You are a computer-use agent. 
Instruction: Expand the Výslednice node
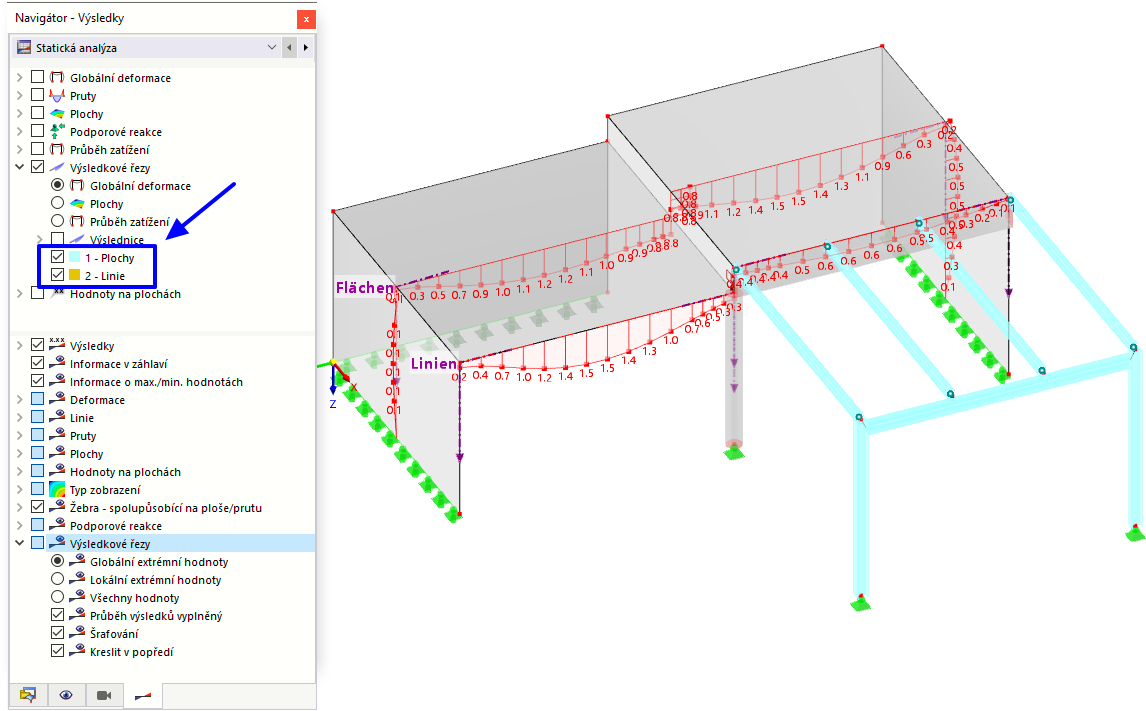pyautogui.click(x=39, y=239)
